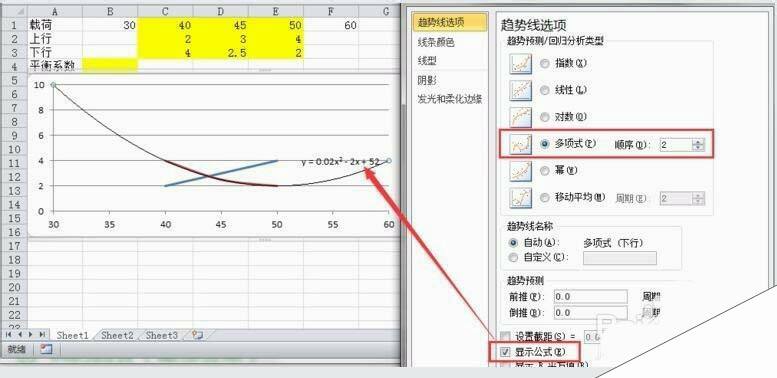Click the logarithmic trendline type icon
This screenshot has width=777, height=378.
520,117
